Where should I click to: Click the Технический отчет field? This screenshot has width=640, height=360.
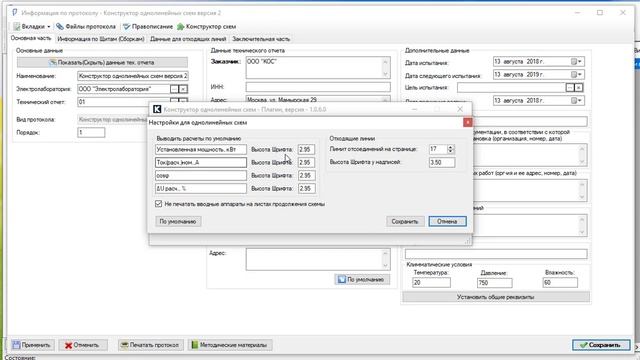pos(123,102)
